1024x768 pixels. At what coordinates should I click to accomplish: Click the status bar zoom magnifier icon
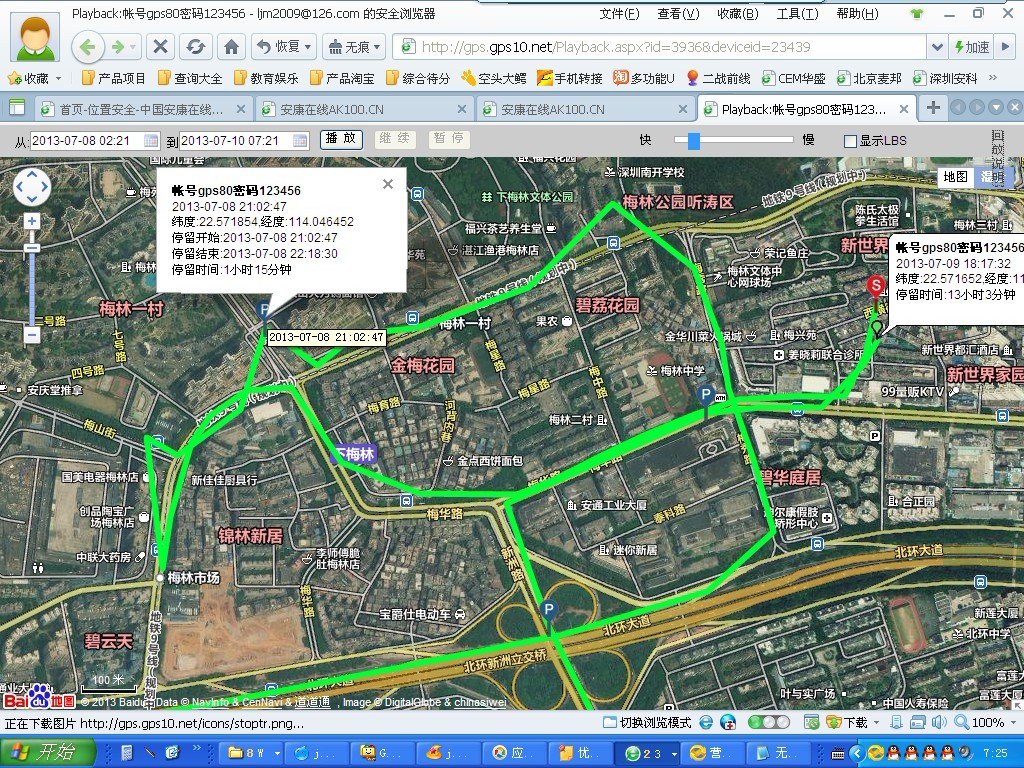[961, 722]
